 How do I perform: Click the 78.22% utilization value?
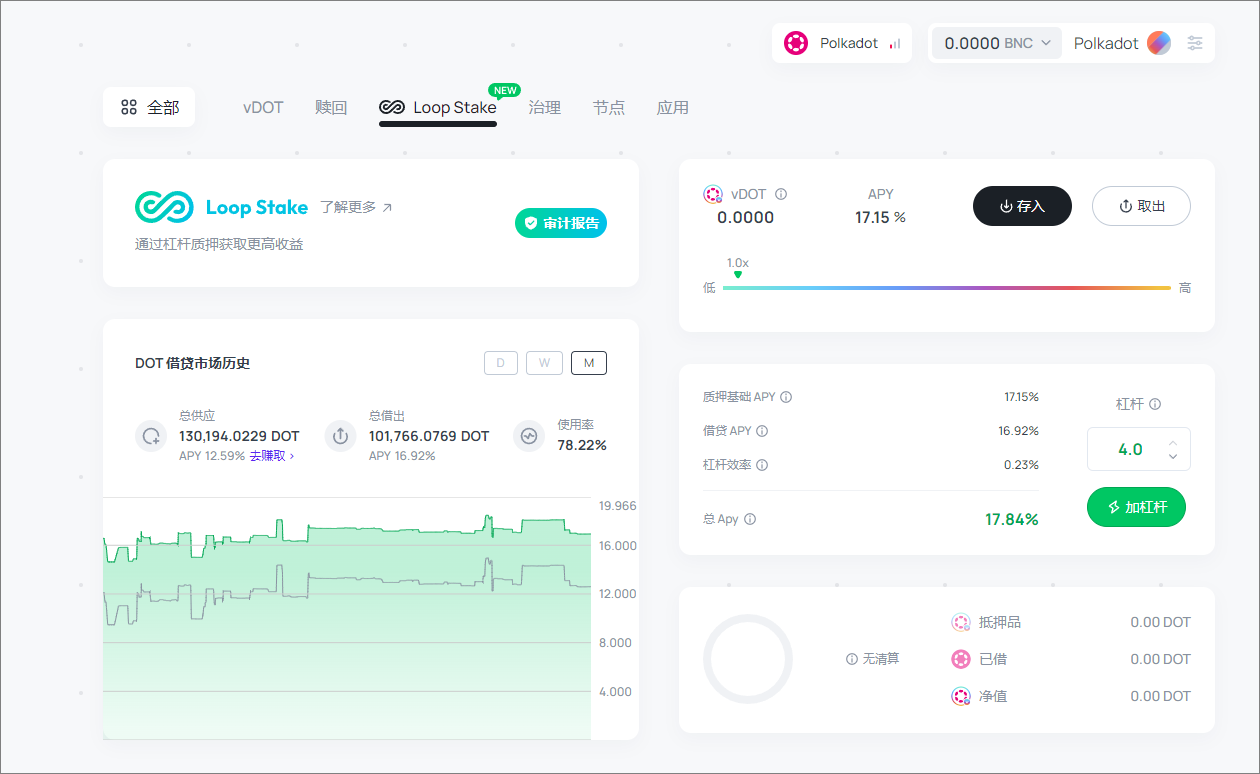point(582,445)
